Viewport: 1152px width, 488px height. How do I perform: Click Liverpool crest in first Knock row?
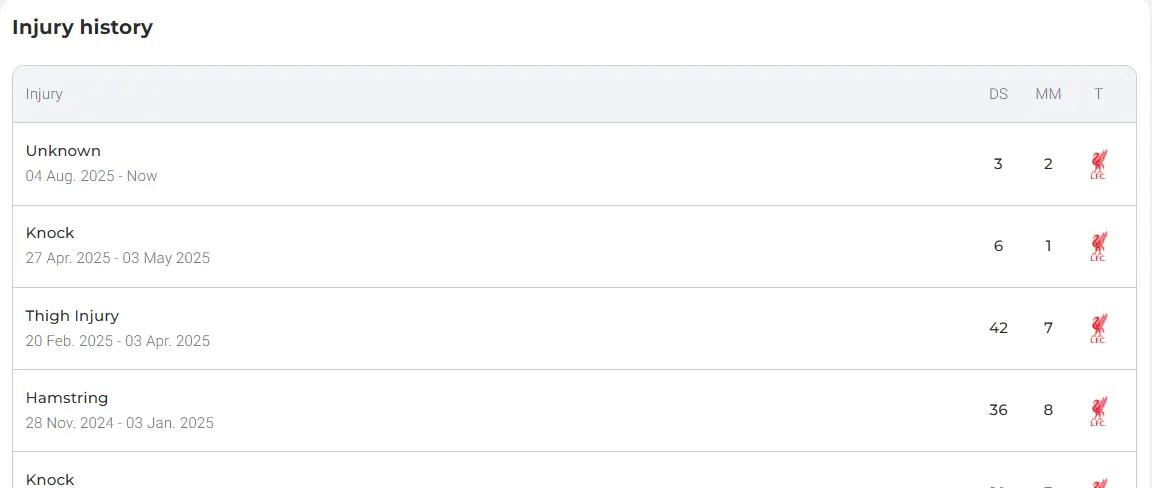(x=1098, y=247)
